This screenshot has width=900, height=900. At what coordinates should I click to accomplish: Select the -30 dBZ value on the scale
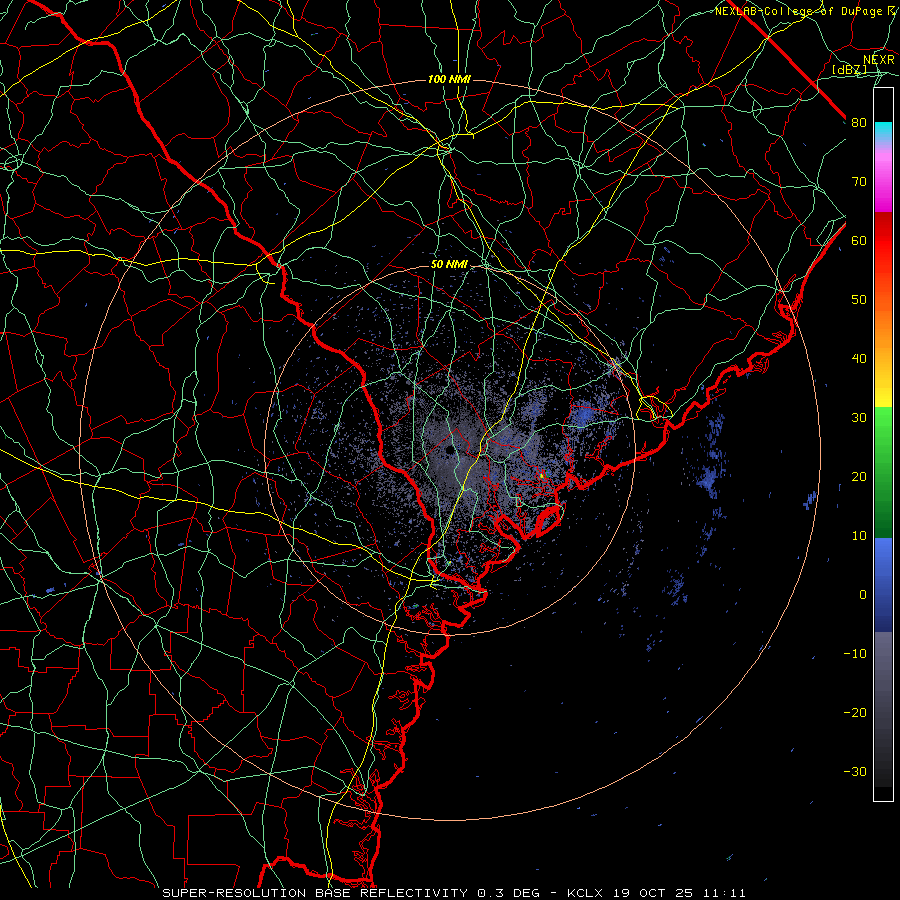pyautogui.click(x=855, y=771)
